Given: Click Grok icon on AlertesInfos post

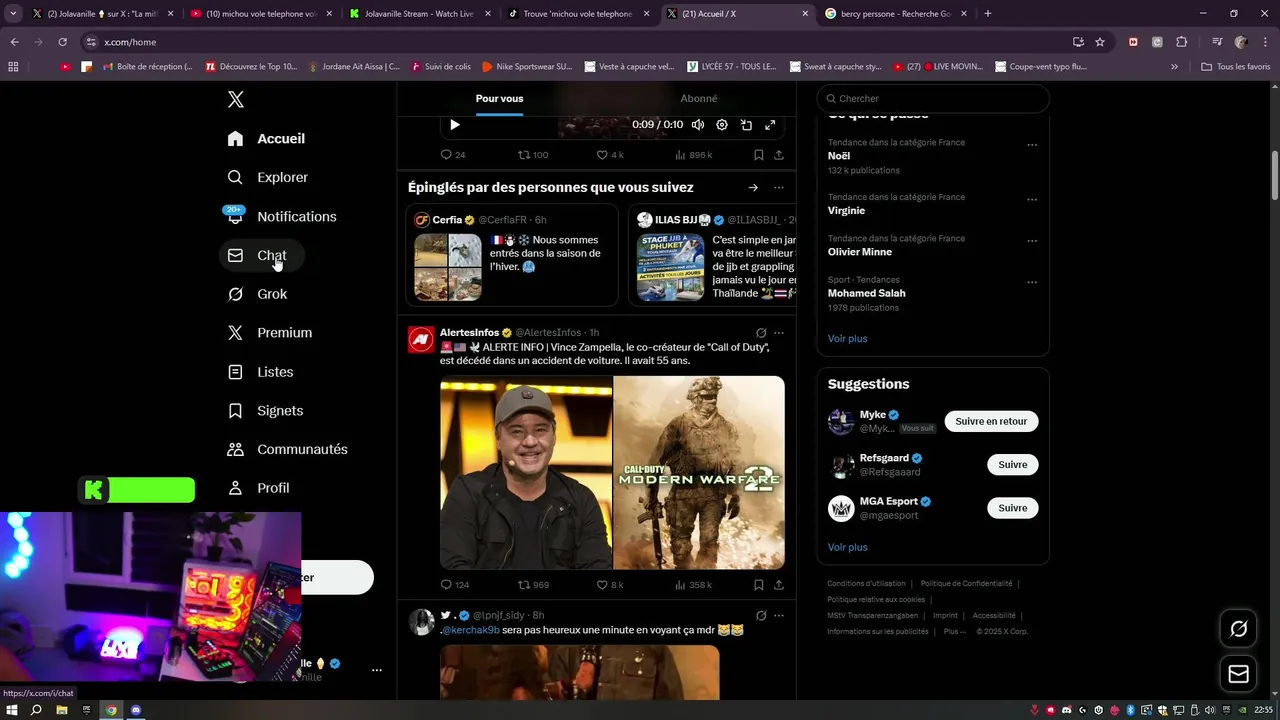Looking at the screenshot, I should tap(761, 333).
